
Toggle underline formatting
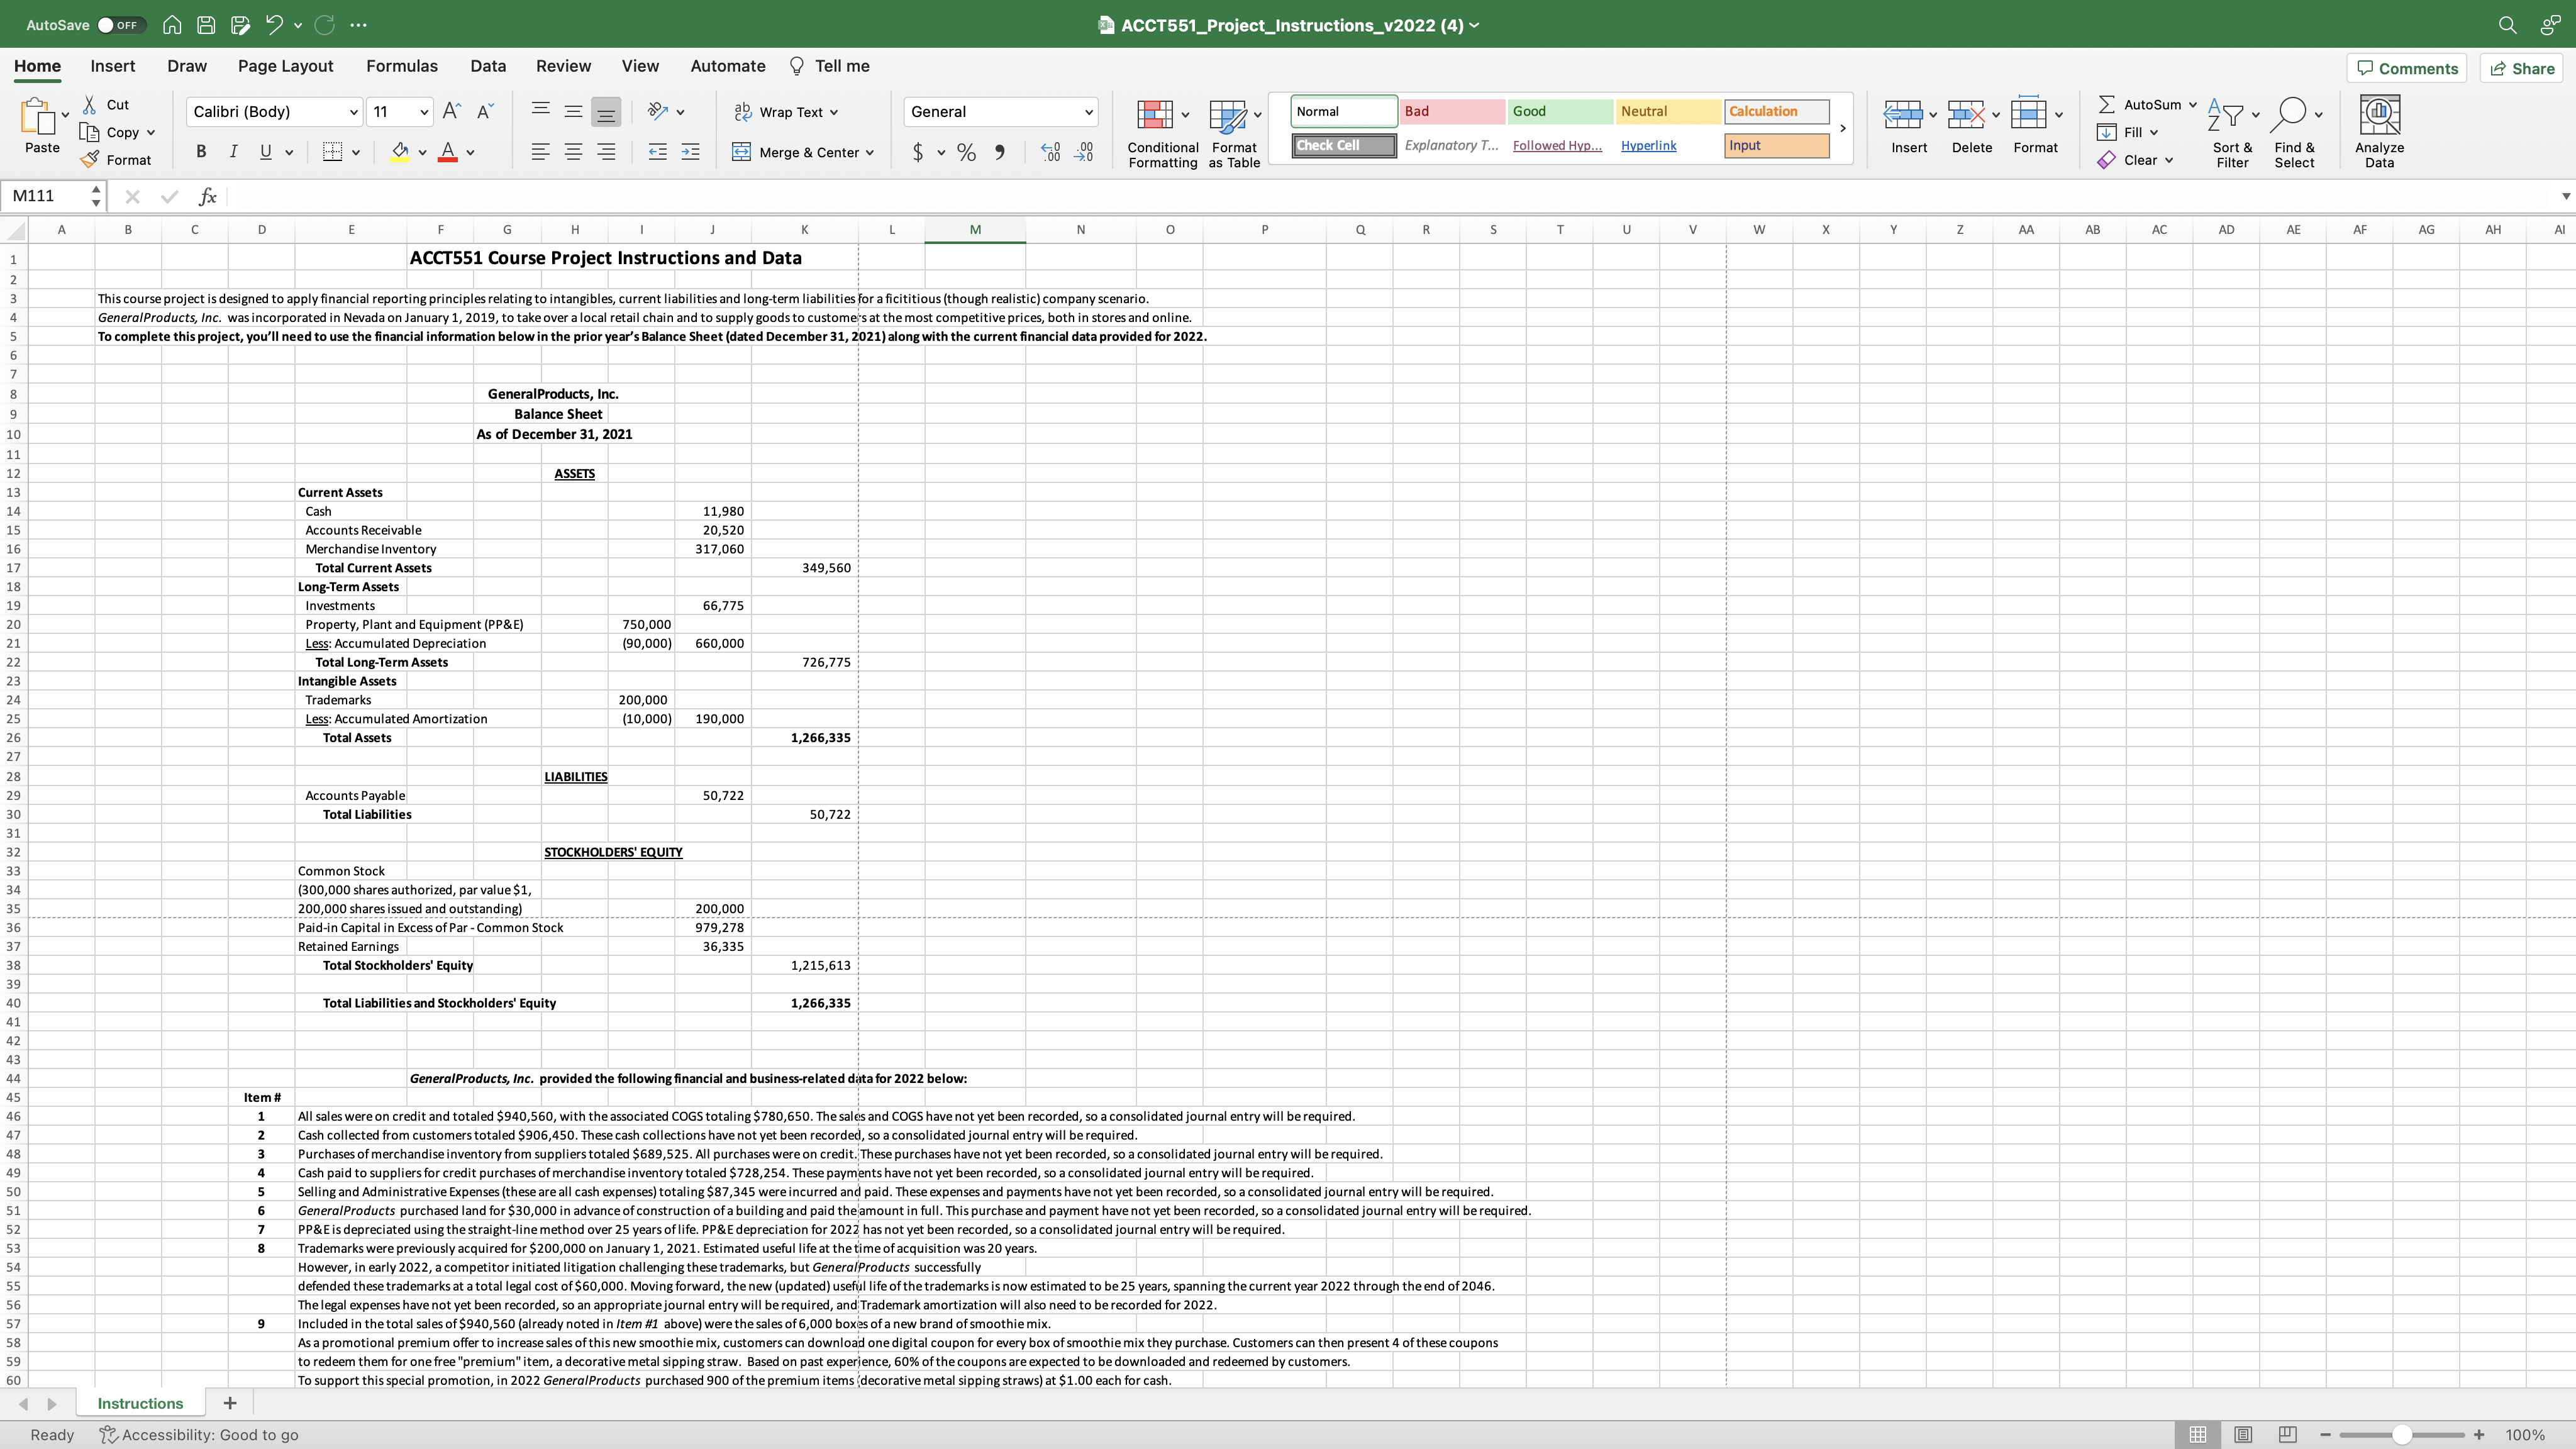tap(265, 151)
